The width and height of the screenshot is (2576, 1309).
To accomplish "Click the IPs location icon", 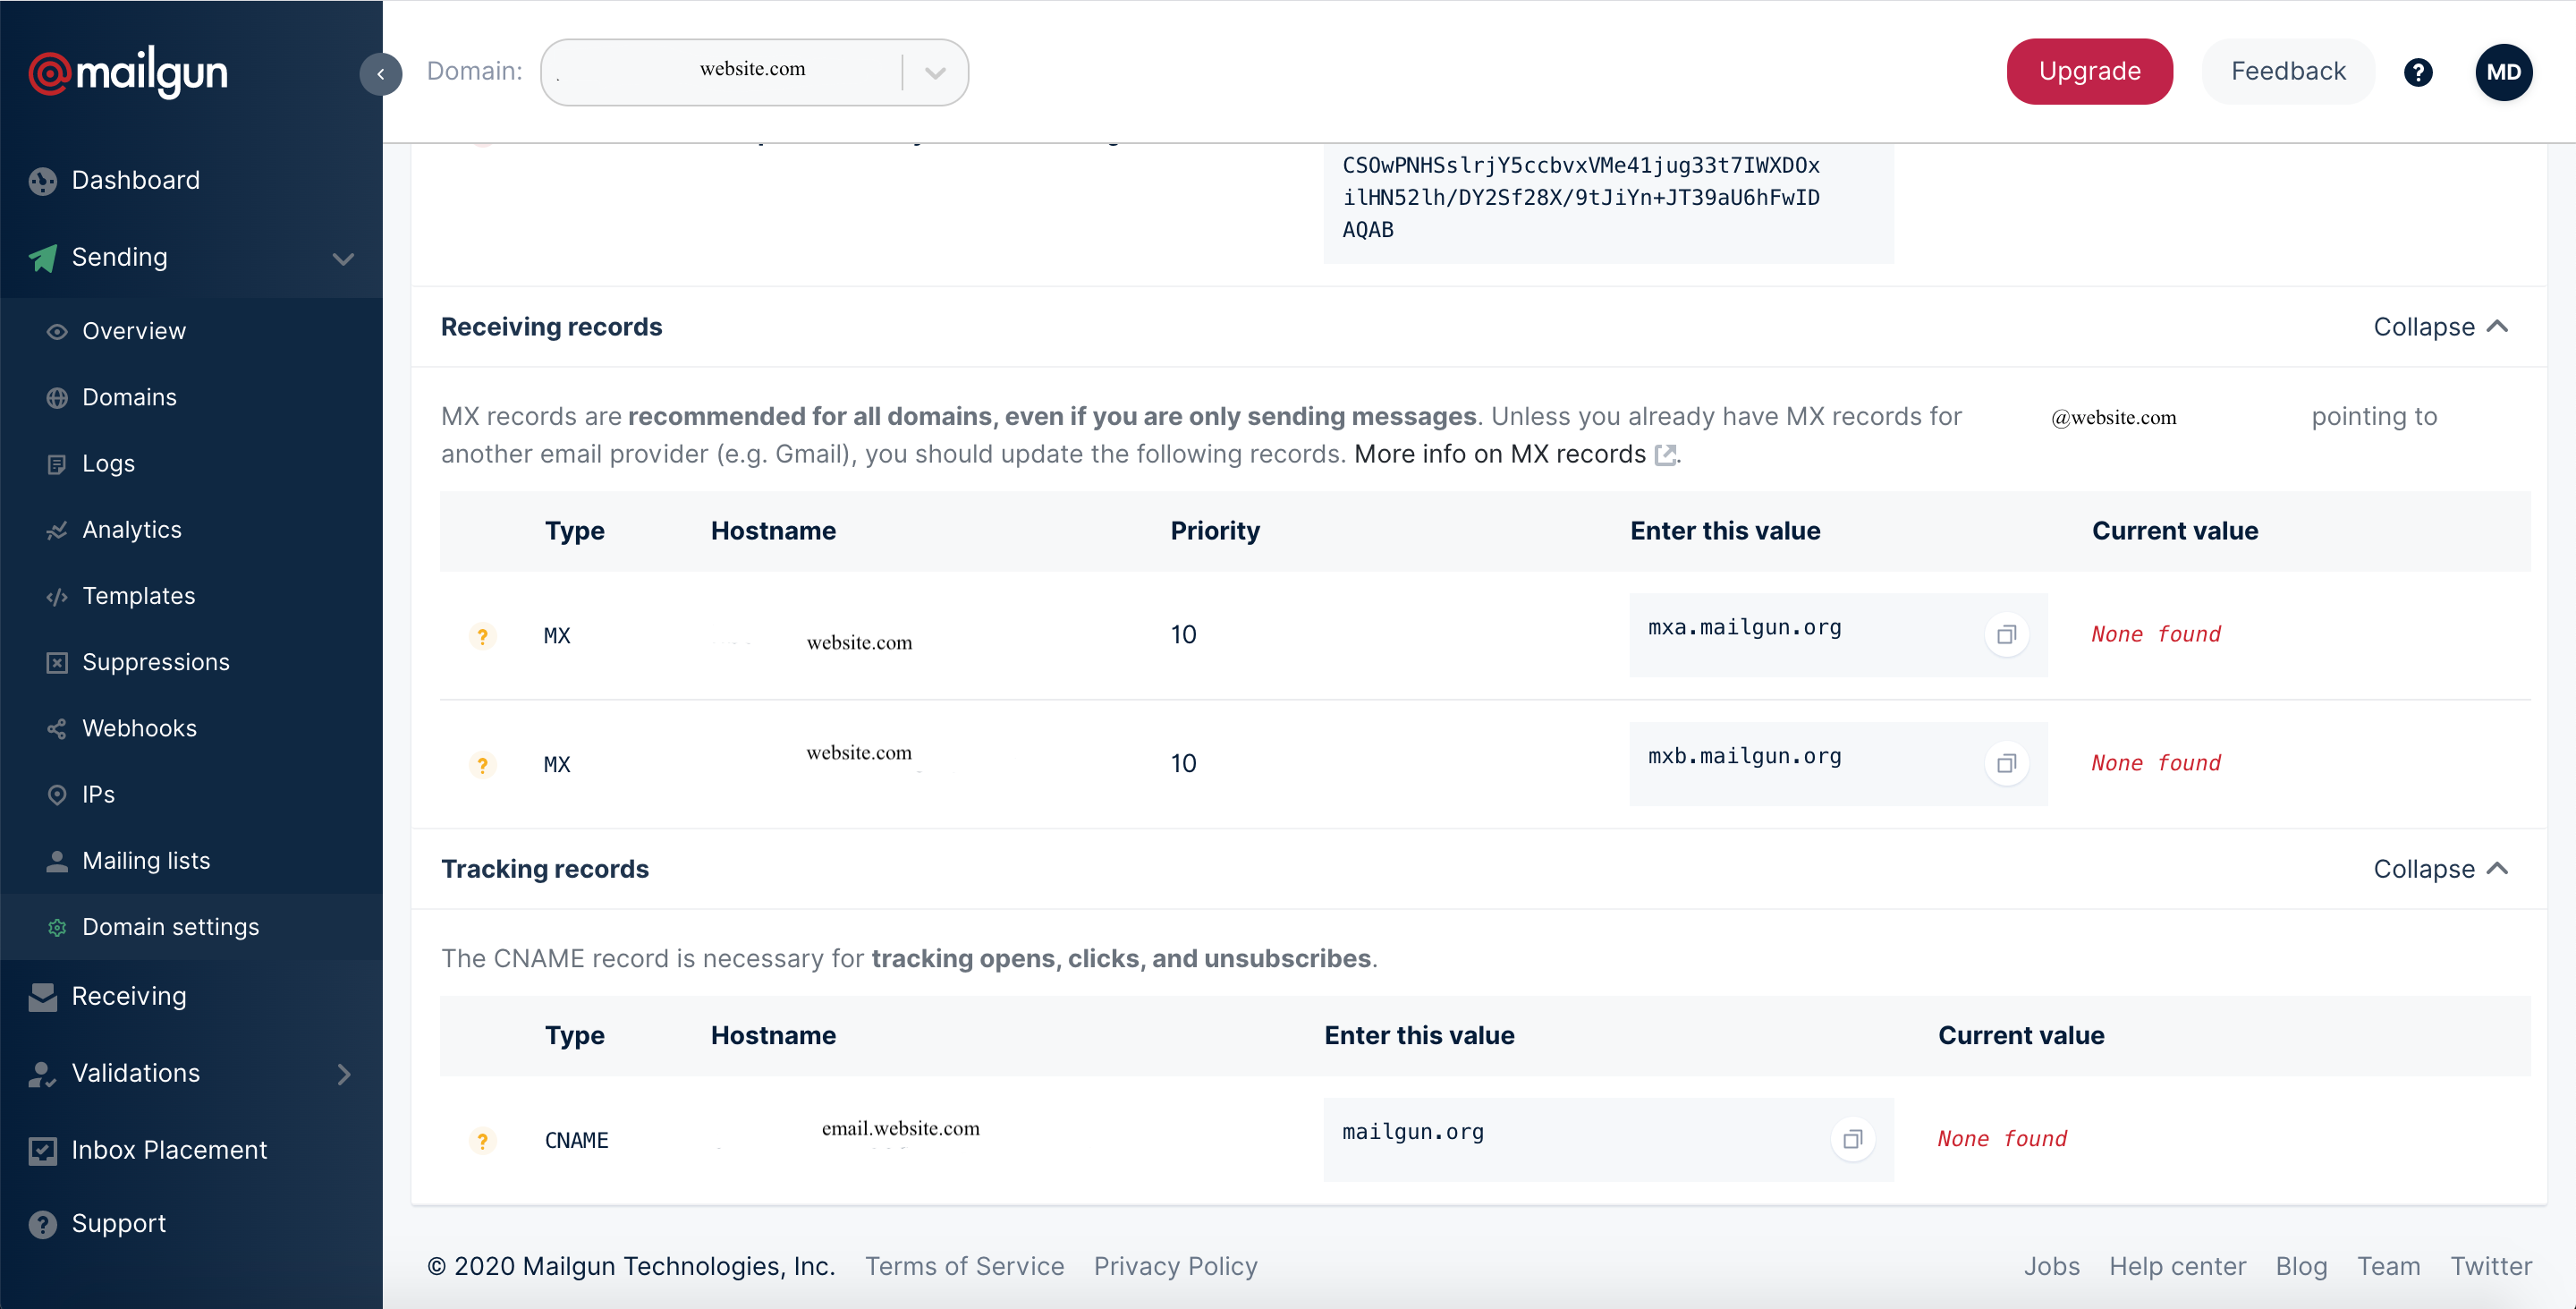I will 57,794.
